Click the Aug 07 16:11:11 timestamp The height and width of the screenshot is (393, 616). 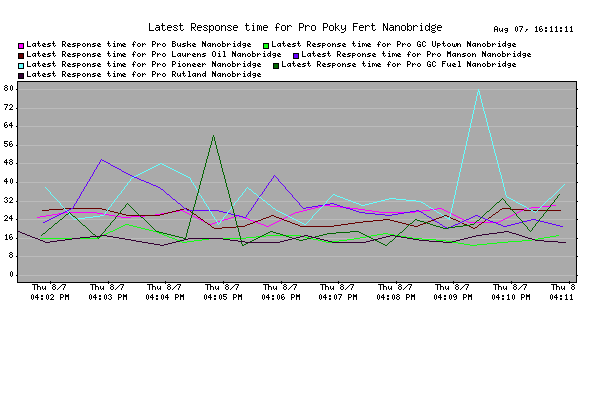pos(533,29)
